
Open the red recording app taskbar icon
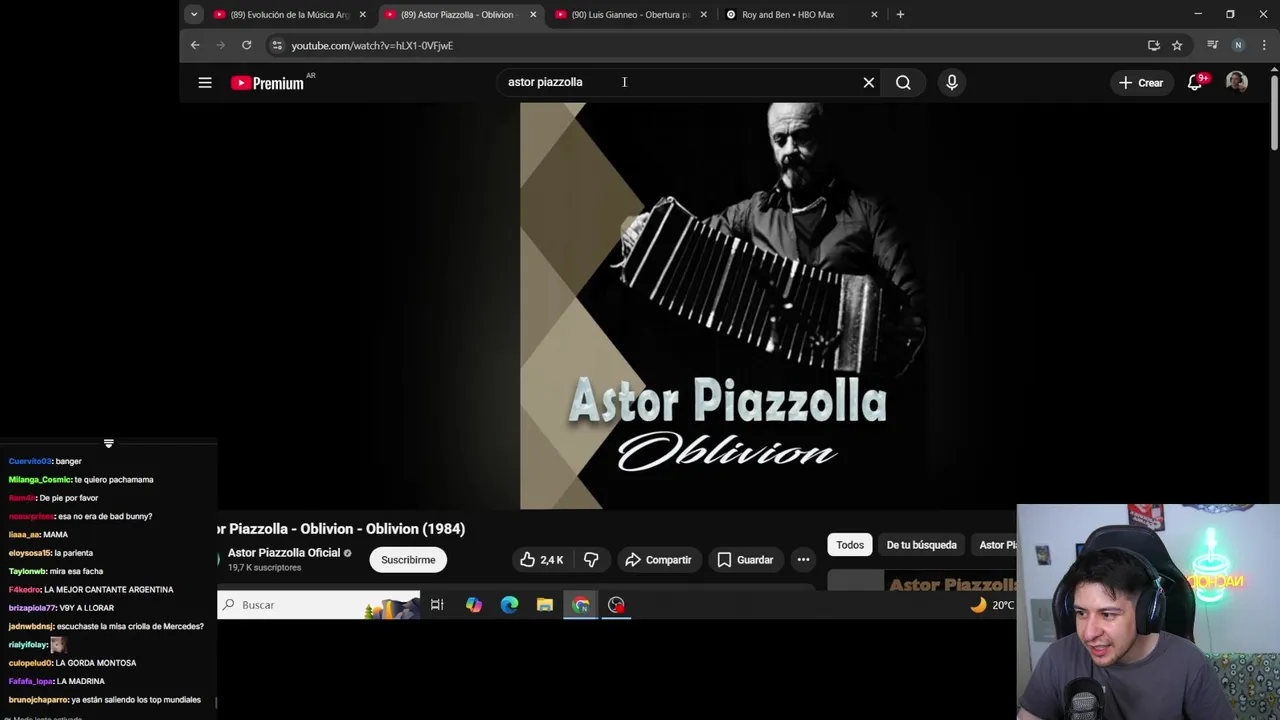616,605
